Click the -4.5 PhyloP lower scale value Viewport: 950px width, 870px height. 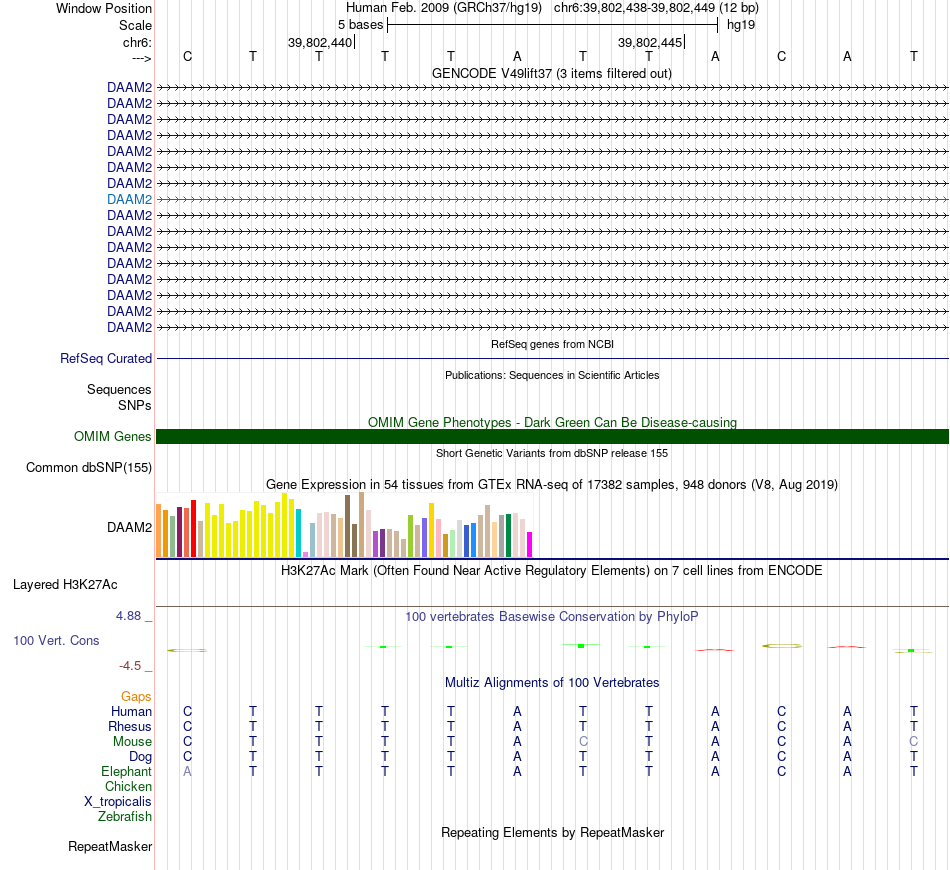point(130,666)
